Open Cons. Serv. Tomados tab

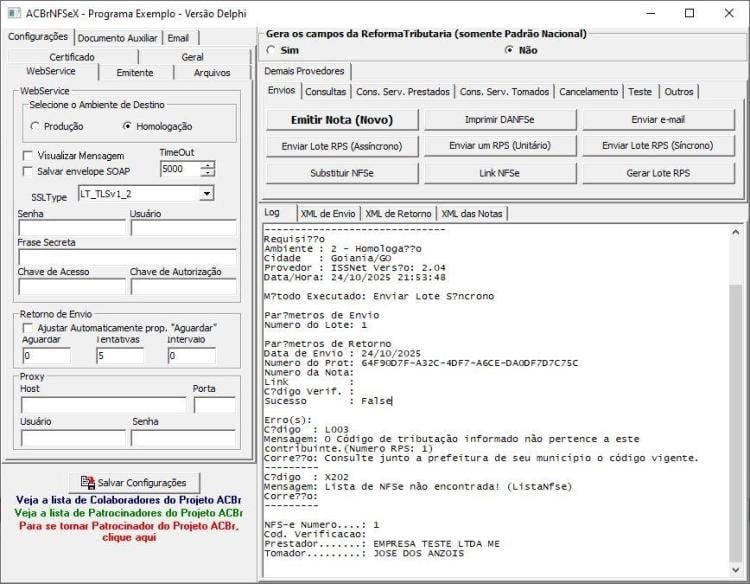(504, 91)
